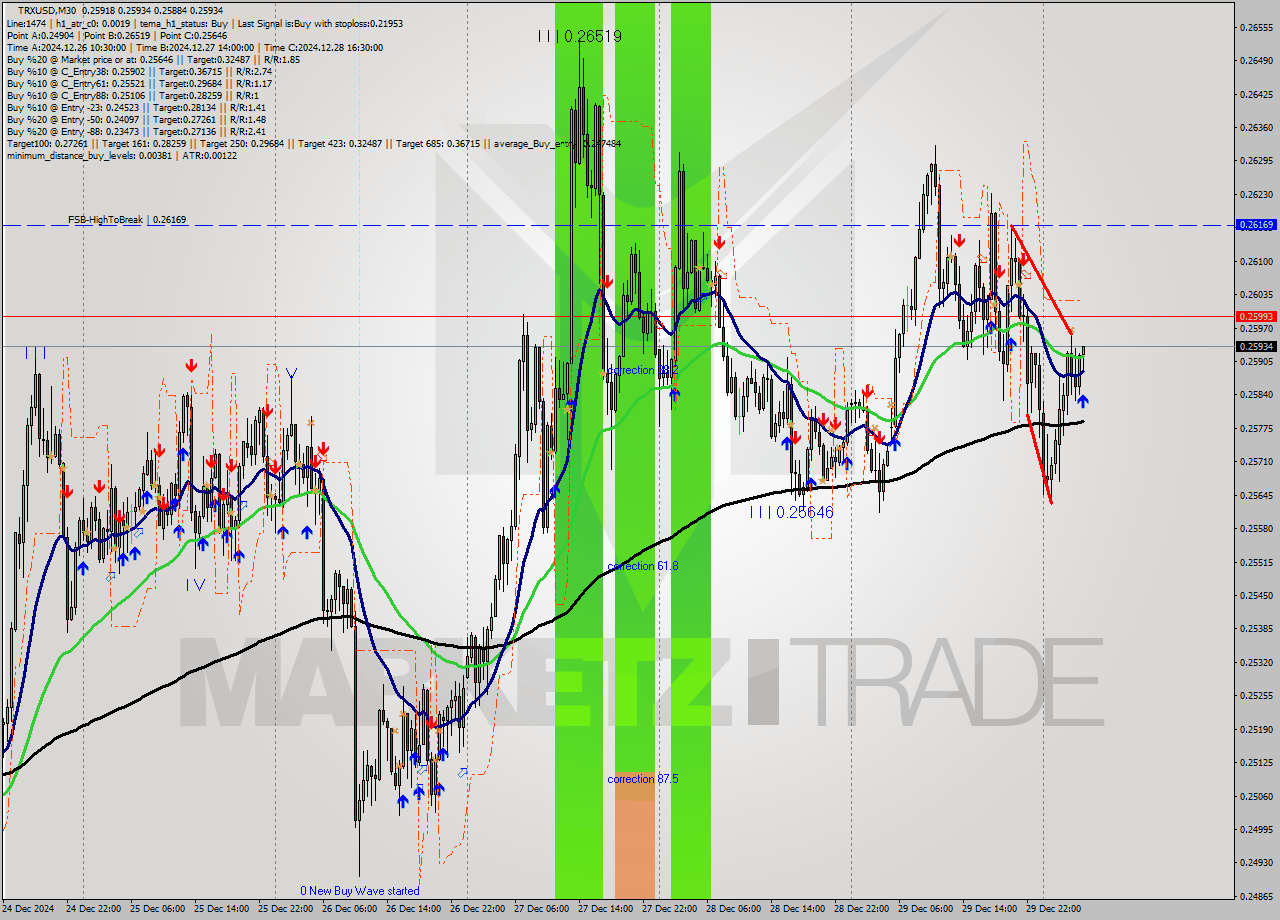Click the 'Buy %20 @ Entry -50: 0.24097' line
1280x920 pixels.
(x=136, y=119)
